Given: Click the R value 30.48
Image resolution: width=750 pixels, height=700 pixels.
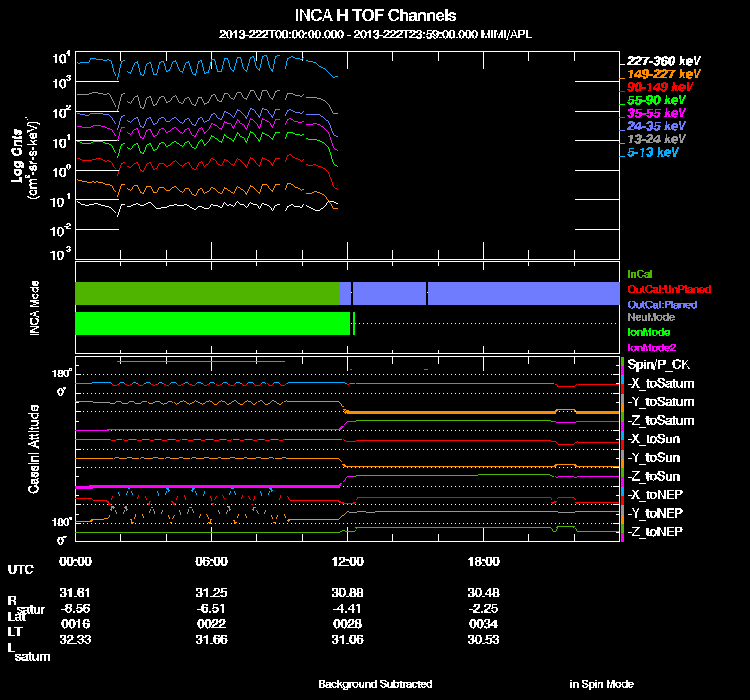Looking at the screenshot, I should click(484, 592).
